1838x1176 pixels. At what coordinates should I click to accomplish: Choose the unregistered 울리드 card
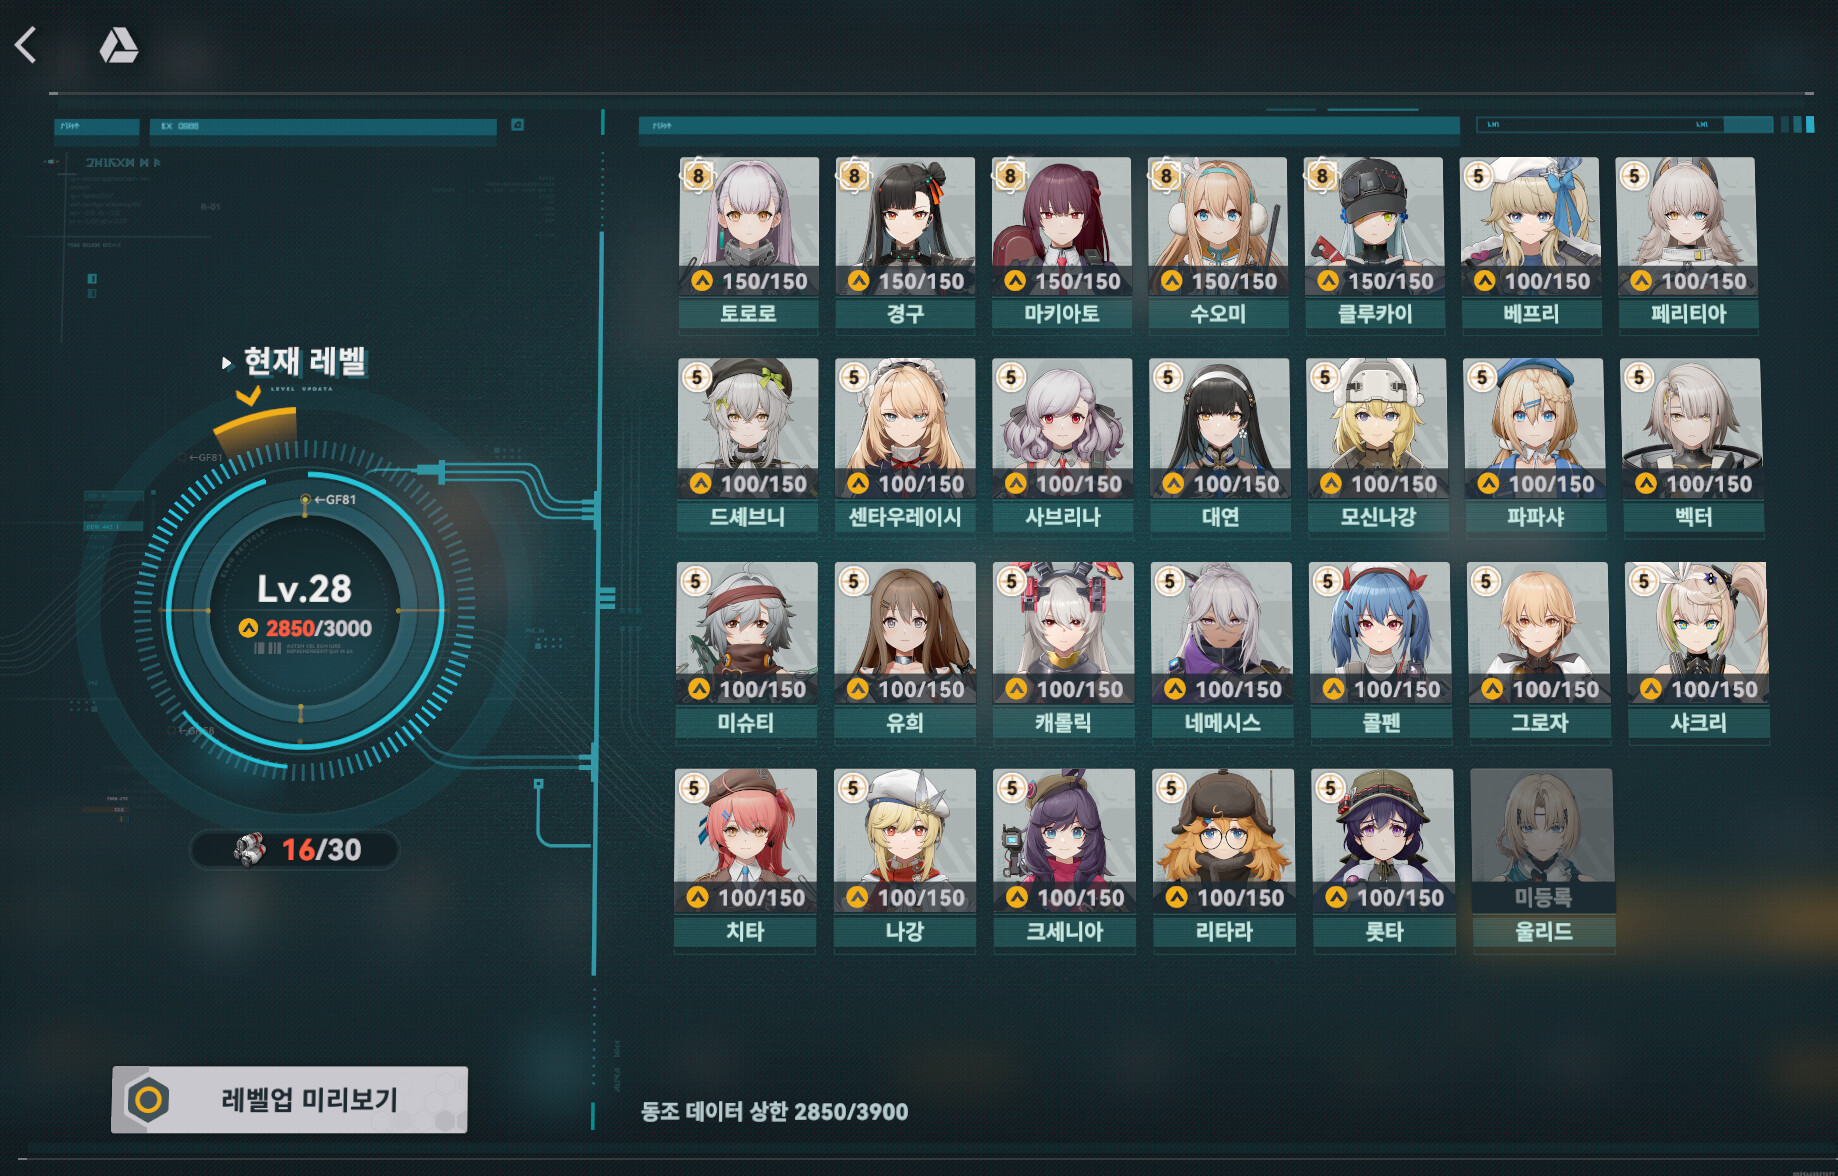coord(1543,860)
